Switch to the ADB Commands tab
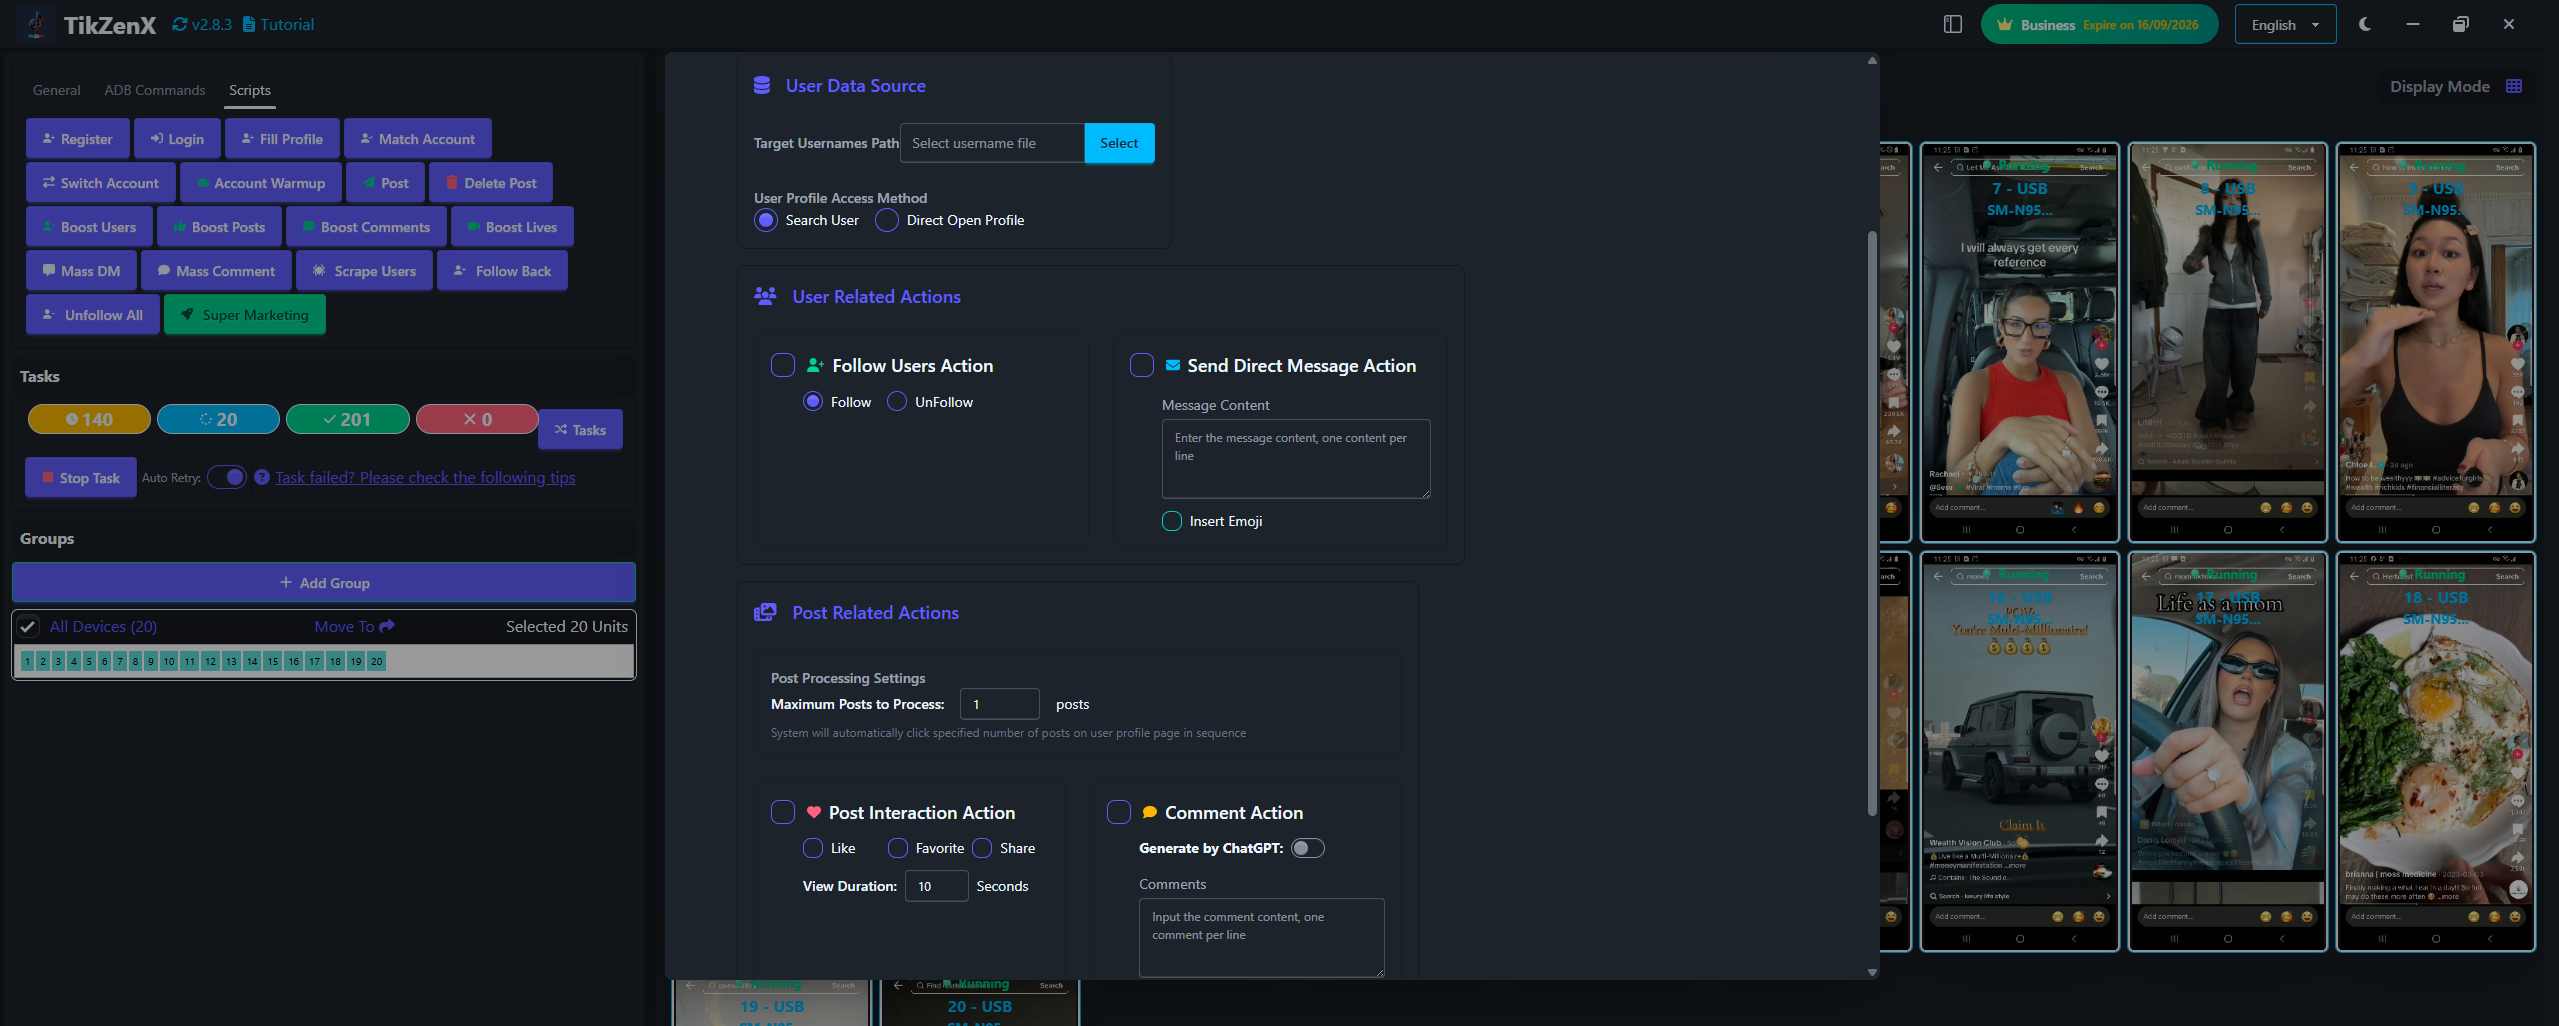Image resolution: width=2559 pixels, height=1026 pixels. pyautogui.click(x=154, y=90)
